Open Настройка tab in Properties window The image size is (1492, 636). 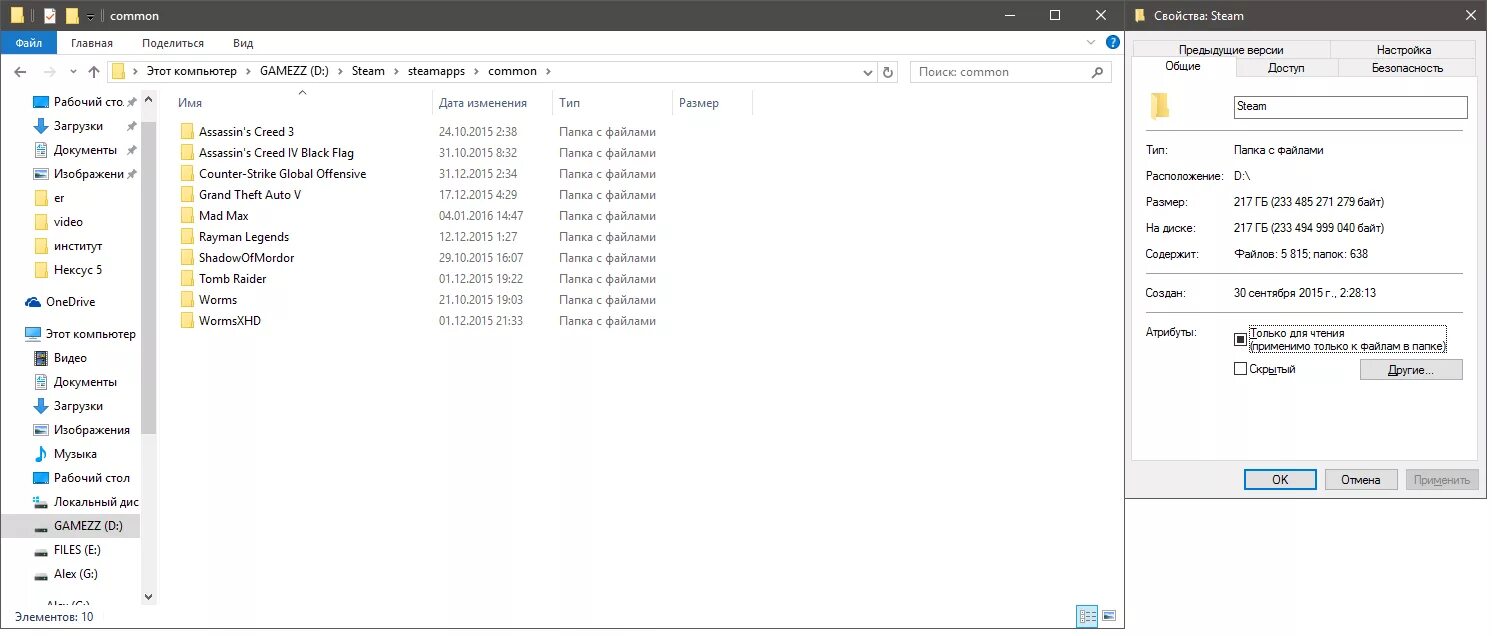coord(1404,50)
